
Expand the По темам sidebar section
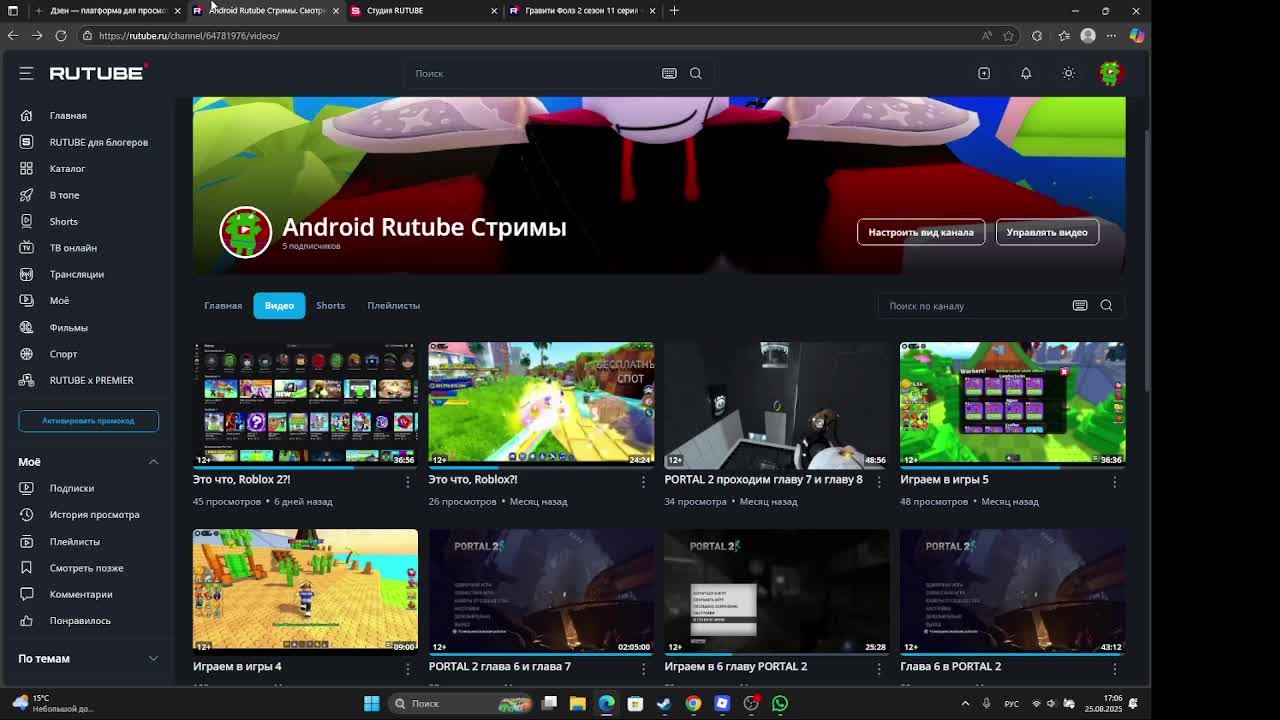click(153, 659)
